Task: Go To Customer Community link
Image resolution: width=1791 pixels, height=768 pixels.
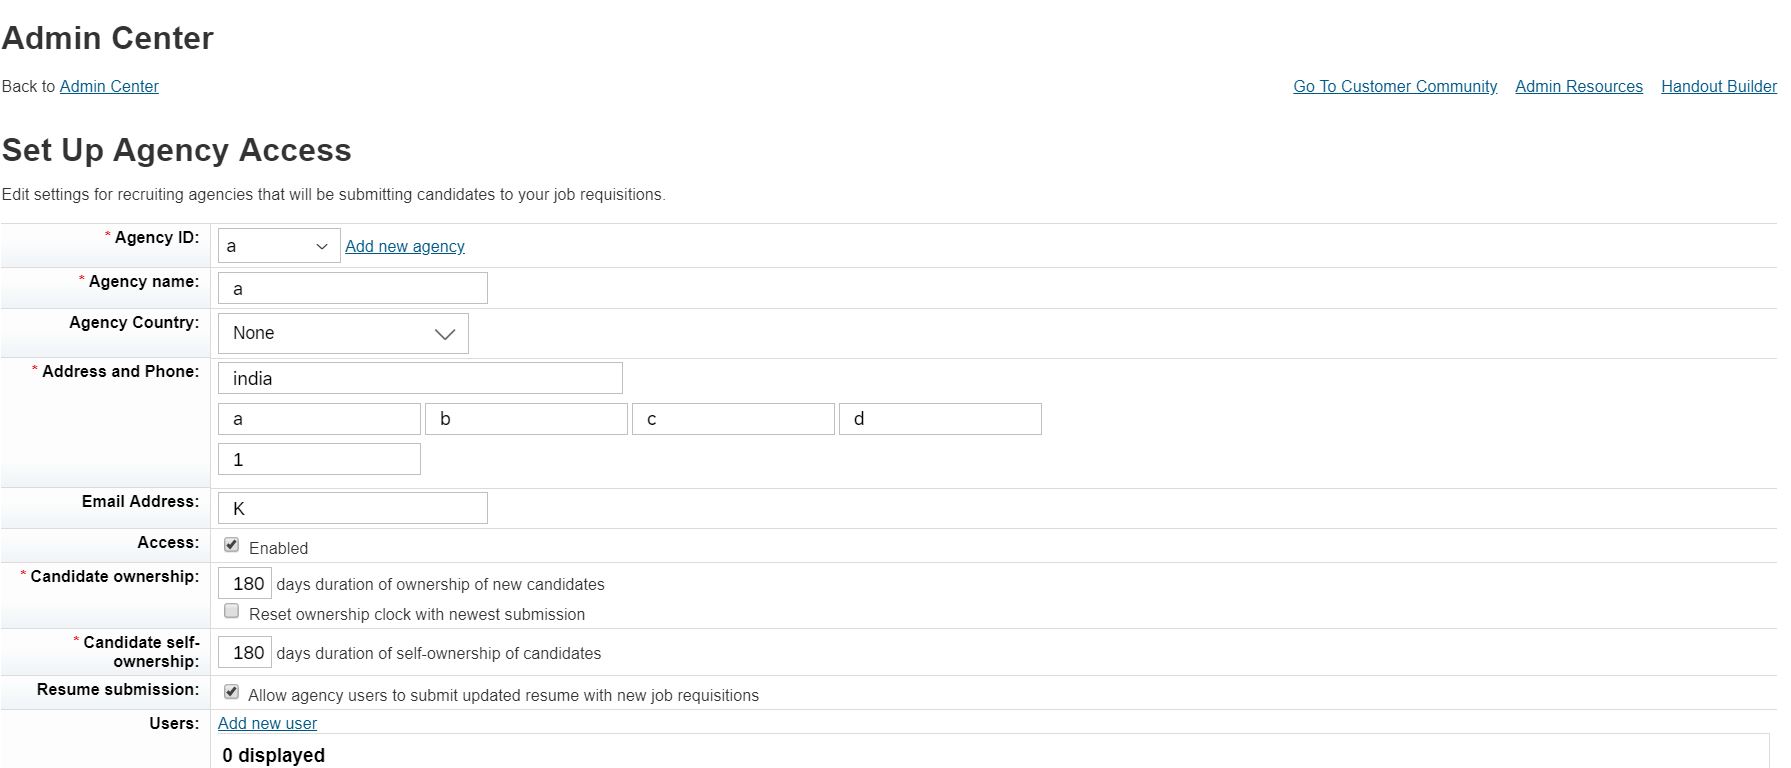Action: coord(1395,86)
